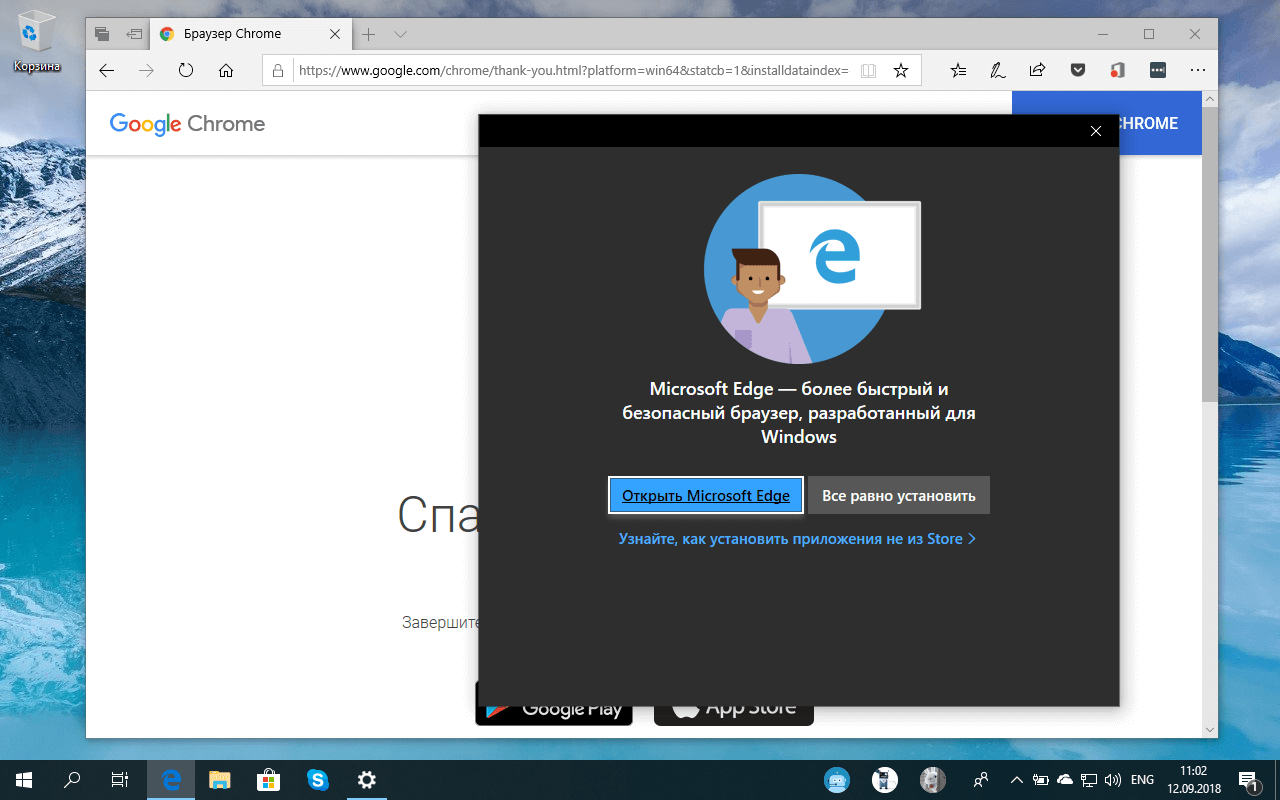The image size is (1280, 800).
Task: Open the Favorites hub icon
Action: [959, 70]
